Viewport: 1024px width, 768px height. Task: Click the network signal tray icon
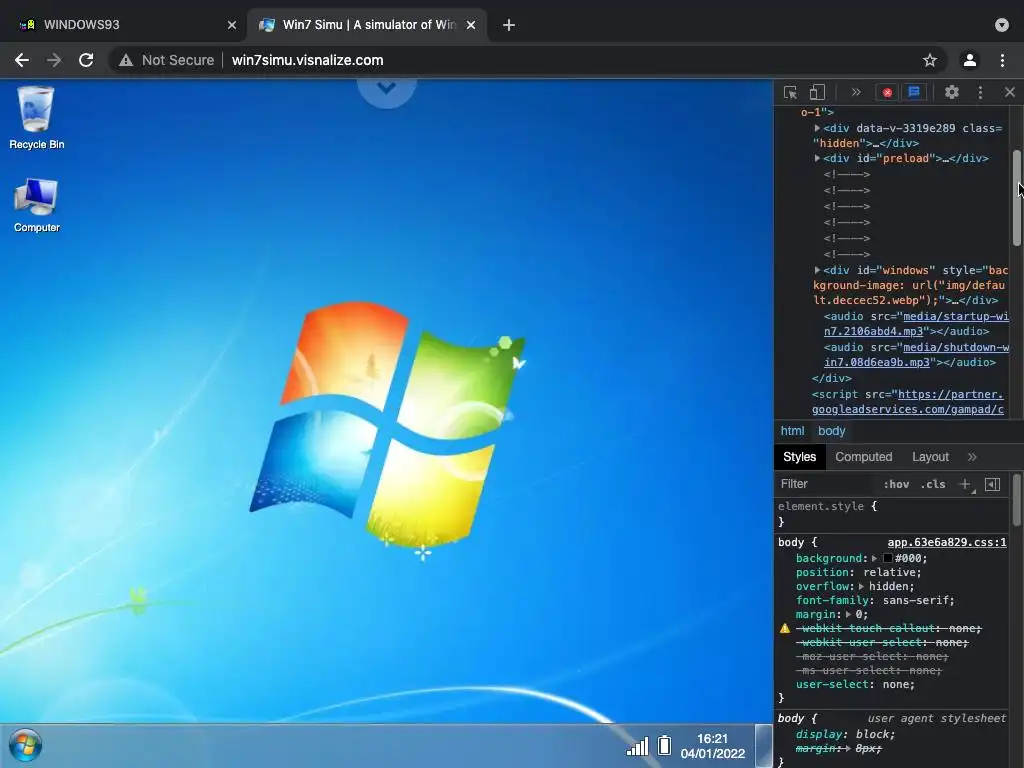click(x=637, y=746)
